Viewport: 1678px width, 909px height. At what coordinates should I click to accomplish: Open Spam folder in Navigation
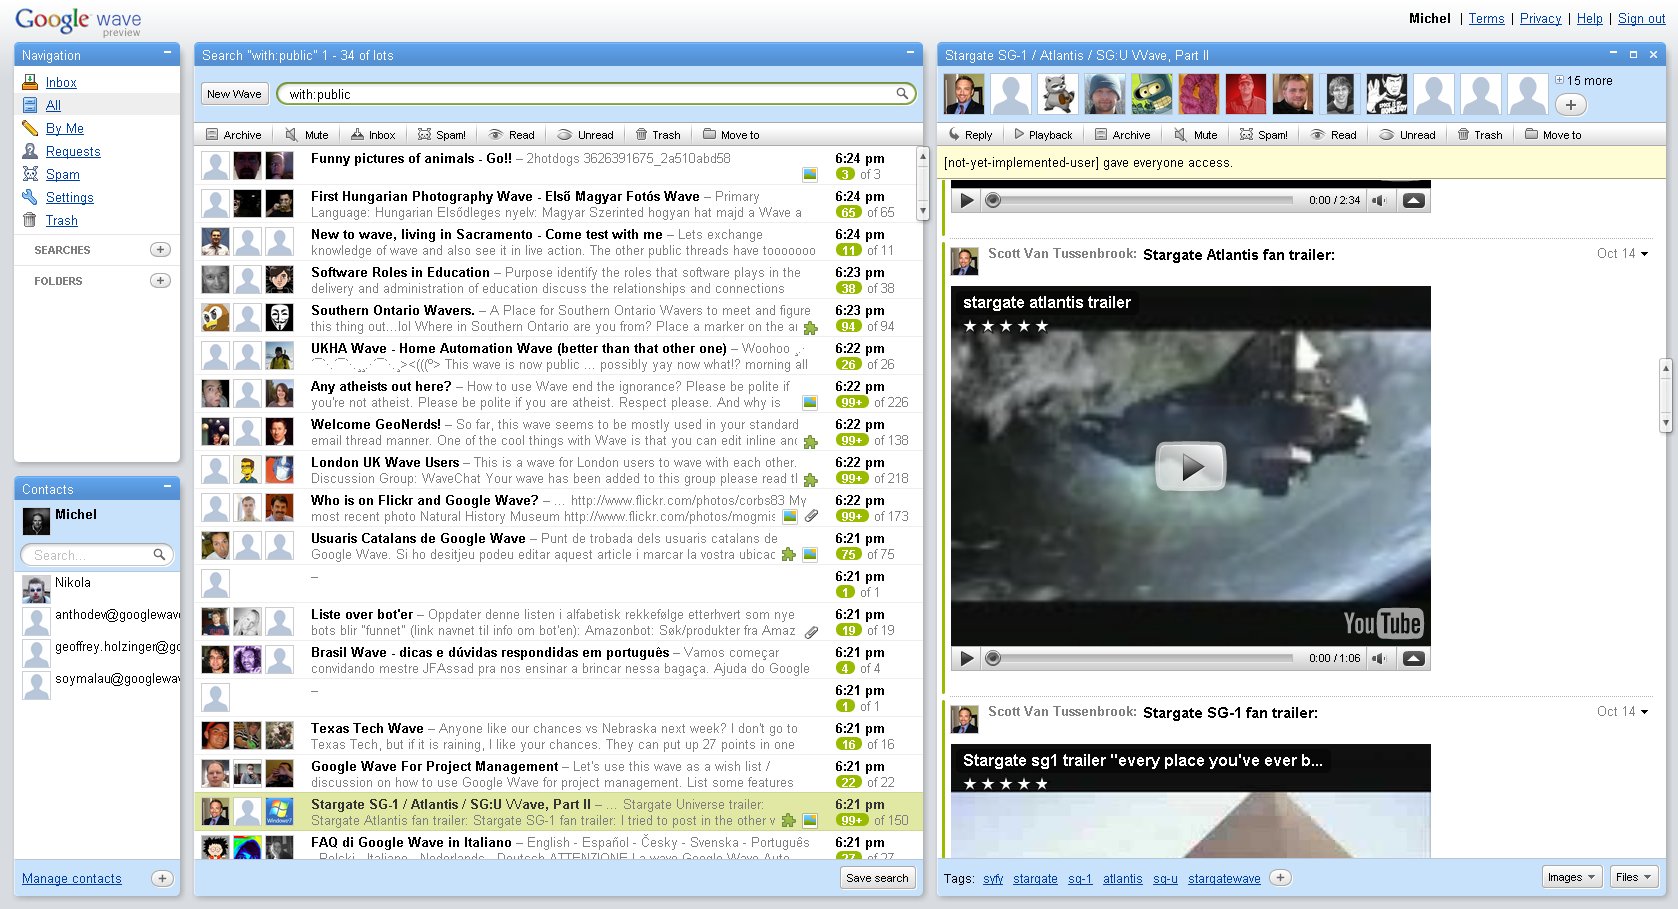pyautogui.click(x=63, y=175)
